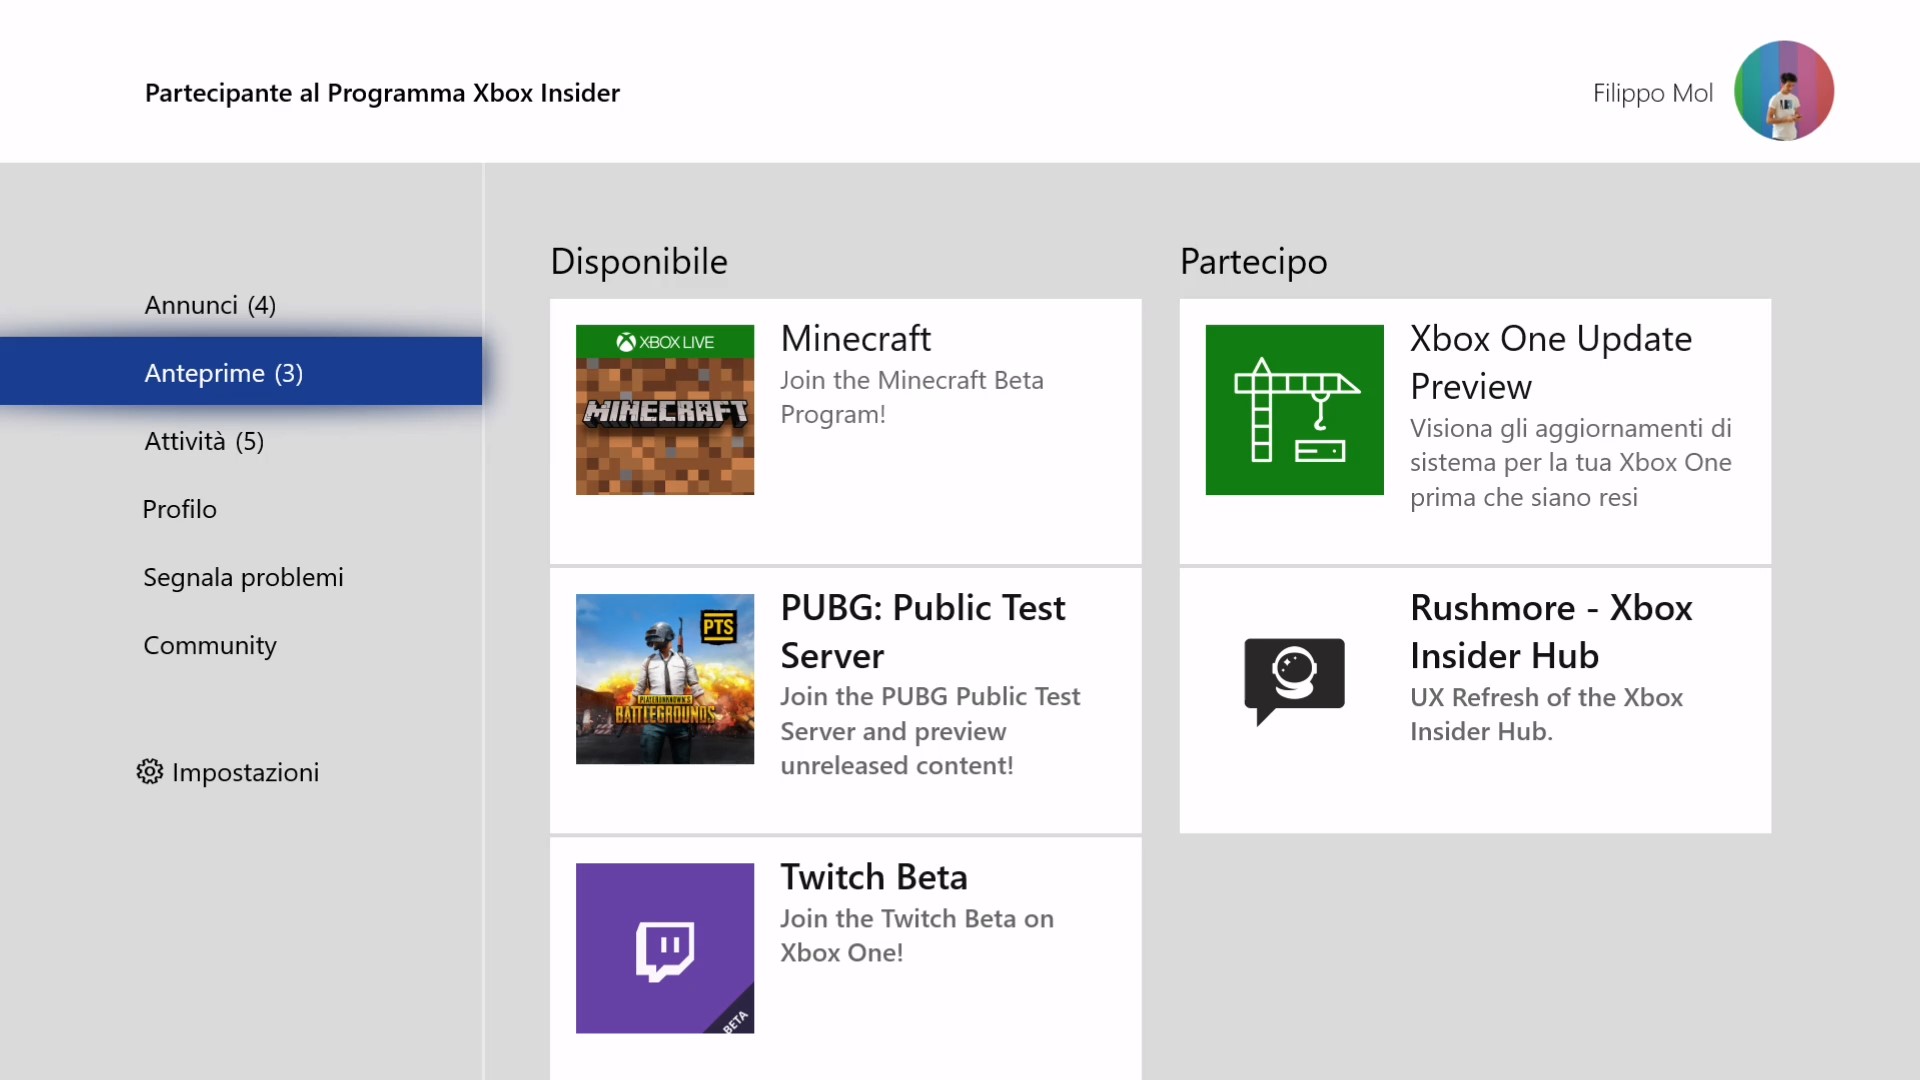
Task: Click Rushmore - Xbox Insider Hub title
Action: [1551, 631]
